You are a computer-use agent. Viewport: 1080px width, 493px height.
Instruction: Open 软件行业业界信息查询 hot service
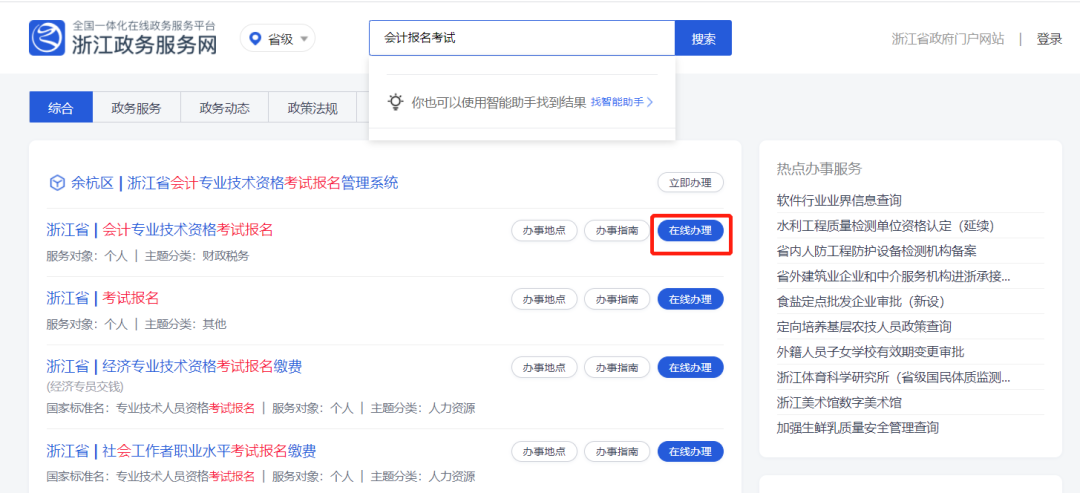pyautogui.click(x=839, y=200)
